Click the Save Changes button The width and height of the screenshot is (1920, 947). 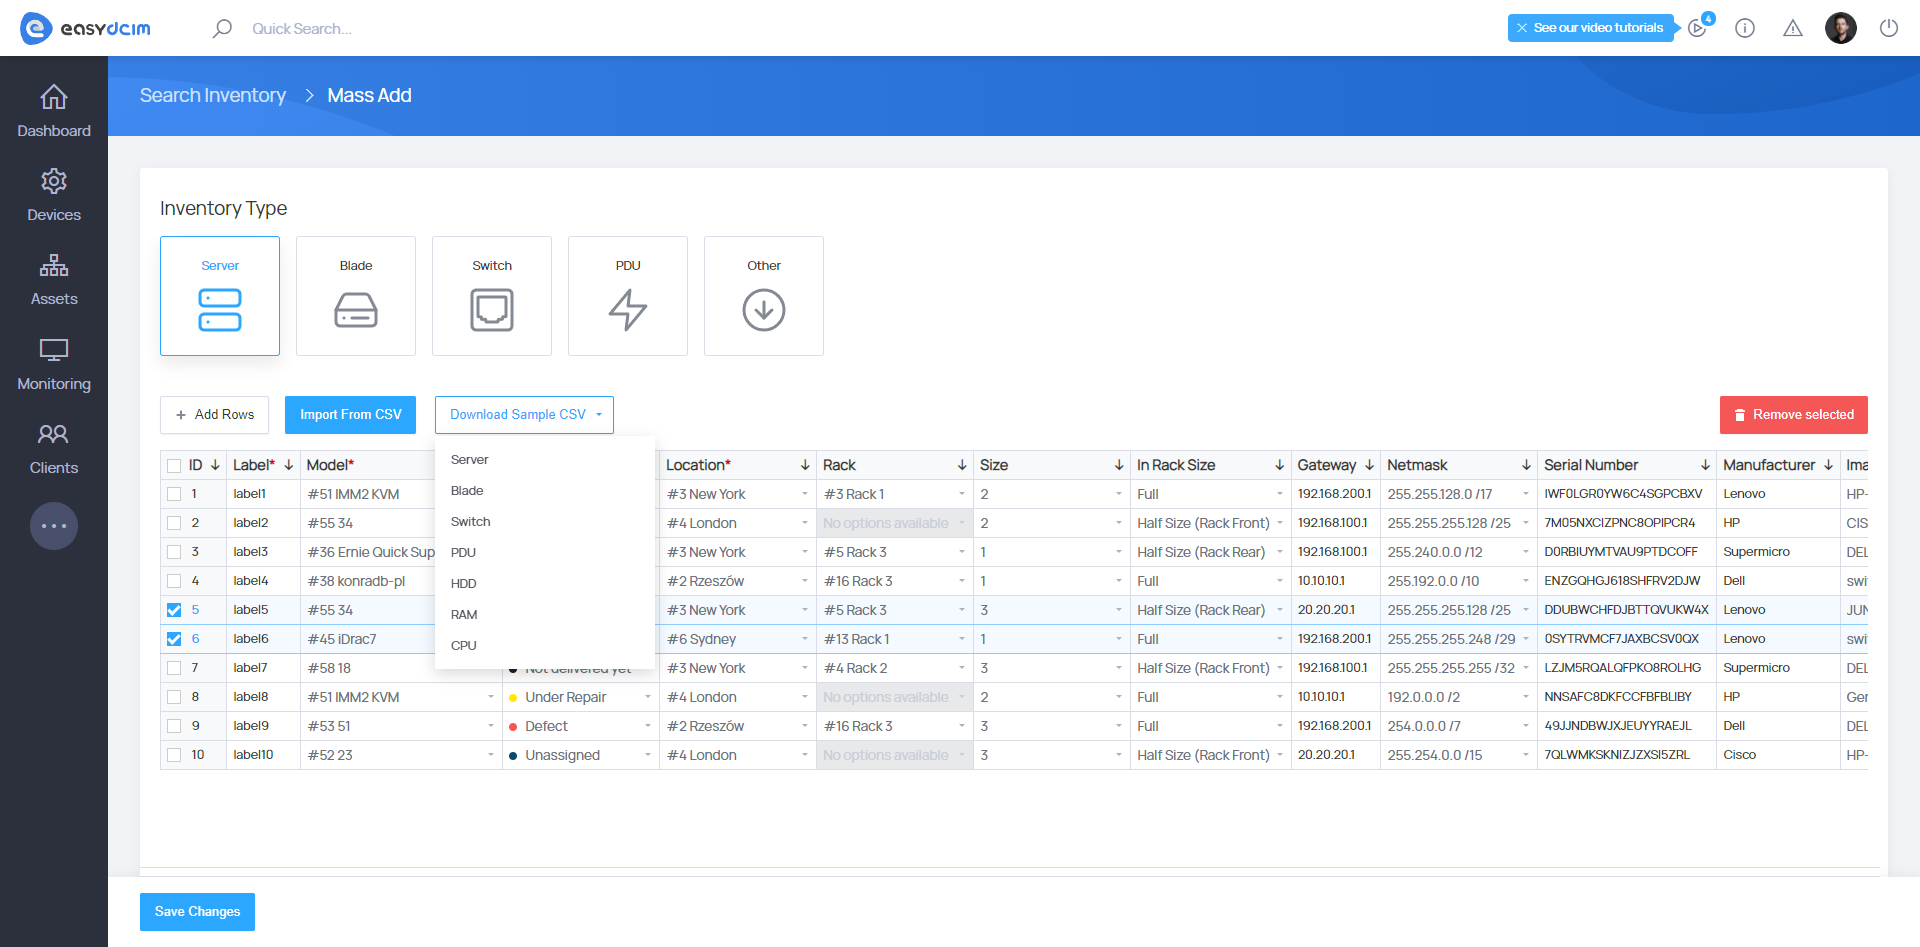[x=197, y=912]
